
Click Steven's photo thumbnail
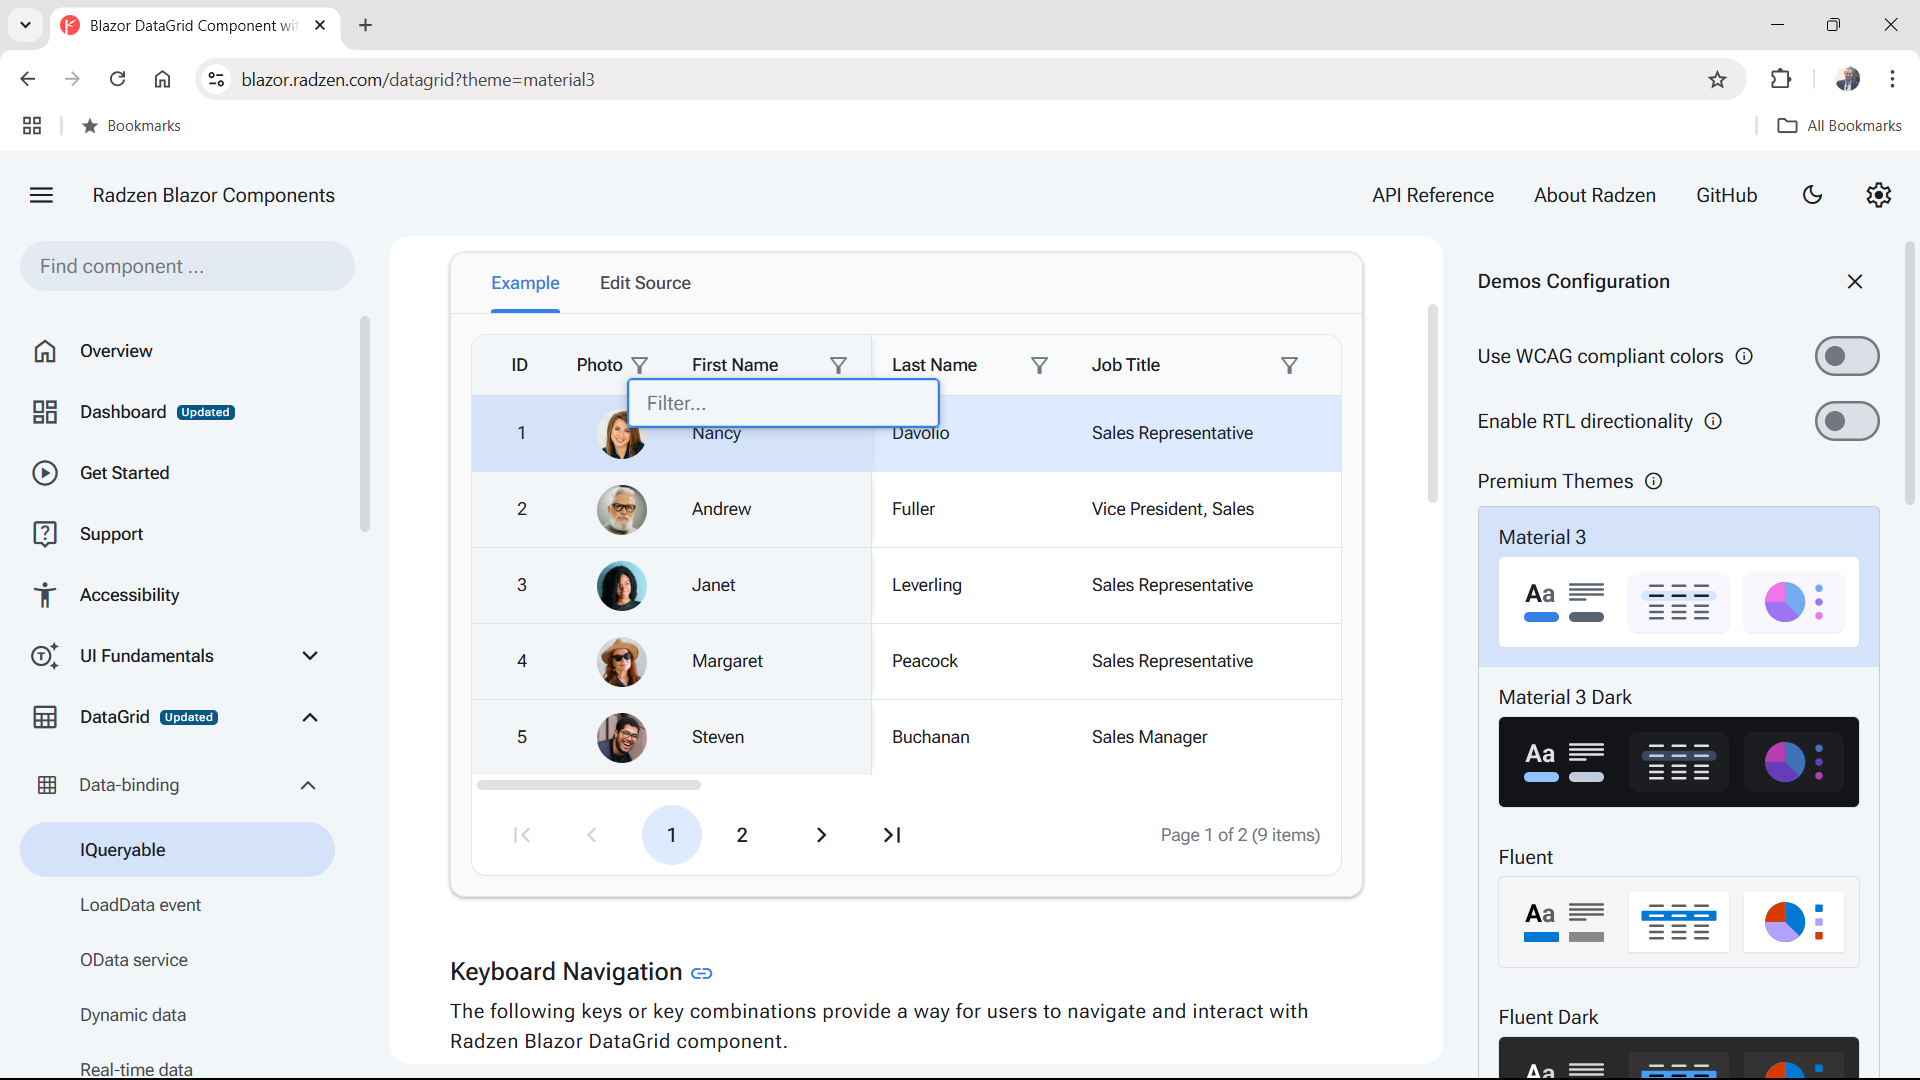pos(622,738)
